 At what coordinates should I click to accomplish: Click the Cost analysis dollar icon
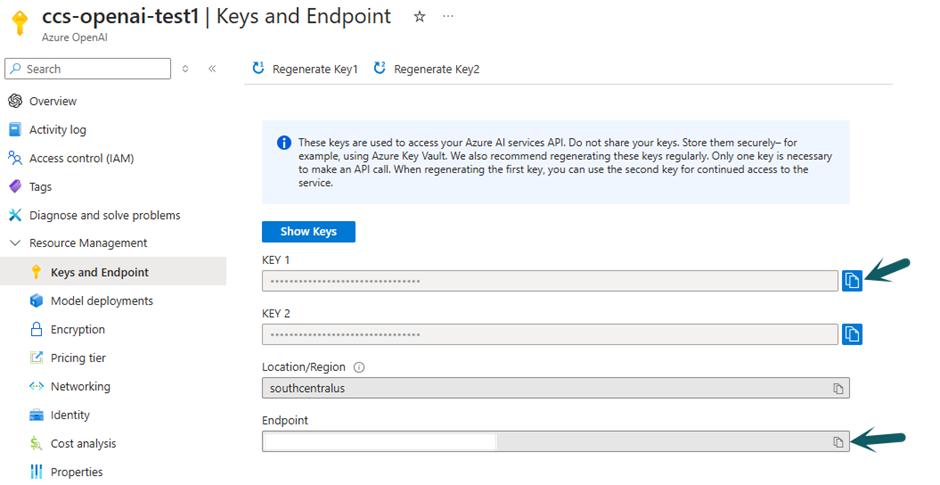tap(36, 444)
